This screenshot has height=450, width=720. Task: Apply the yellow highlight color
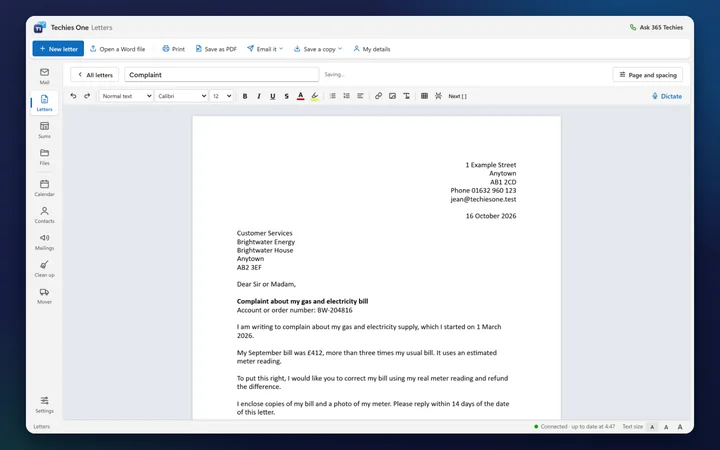click(315, 96)
